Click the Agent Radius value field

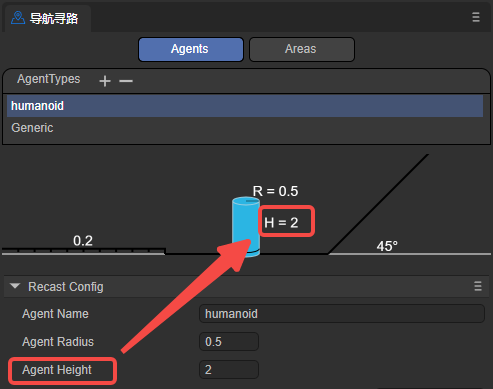point(229,342)
